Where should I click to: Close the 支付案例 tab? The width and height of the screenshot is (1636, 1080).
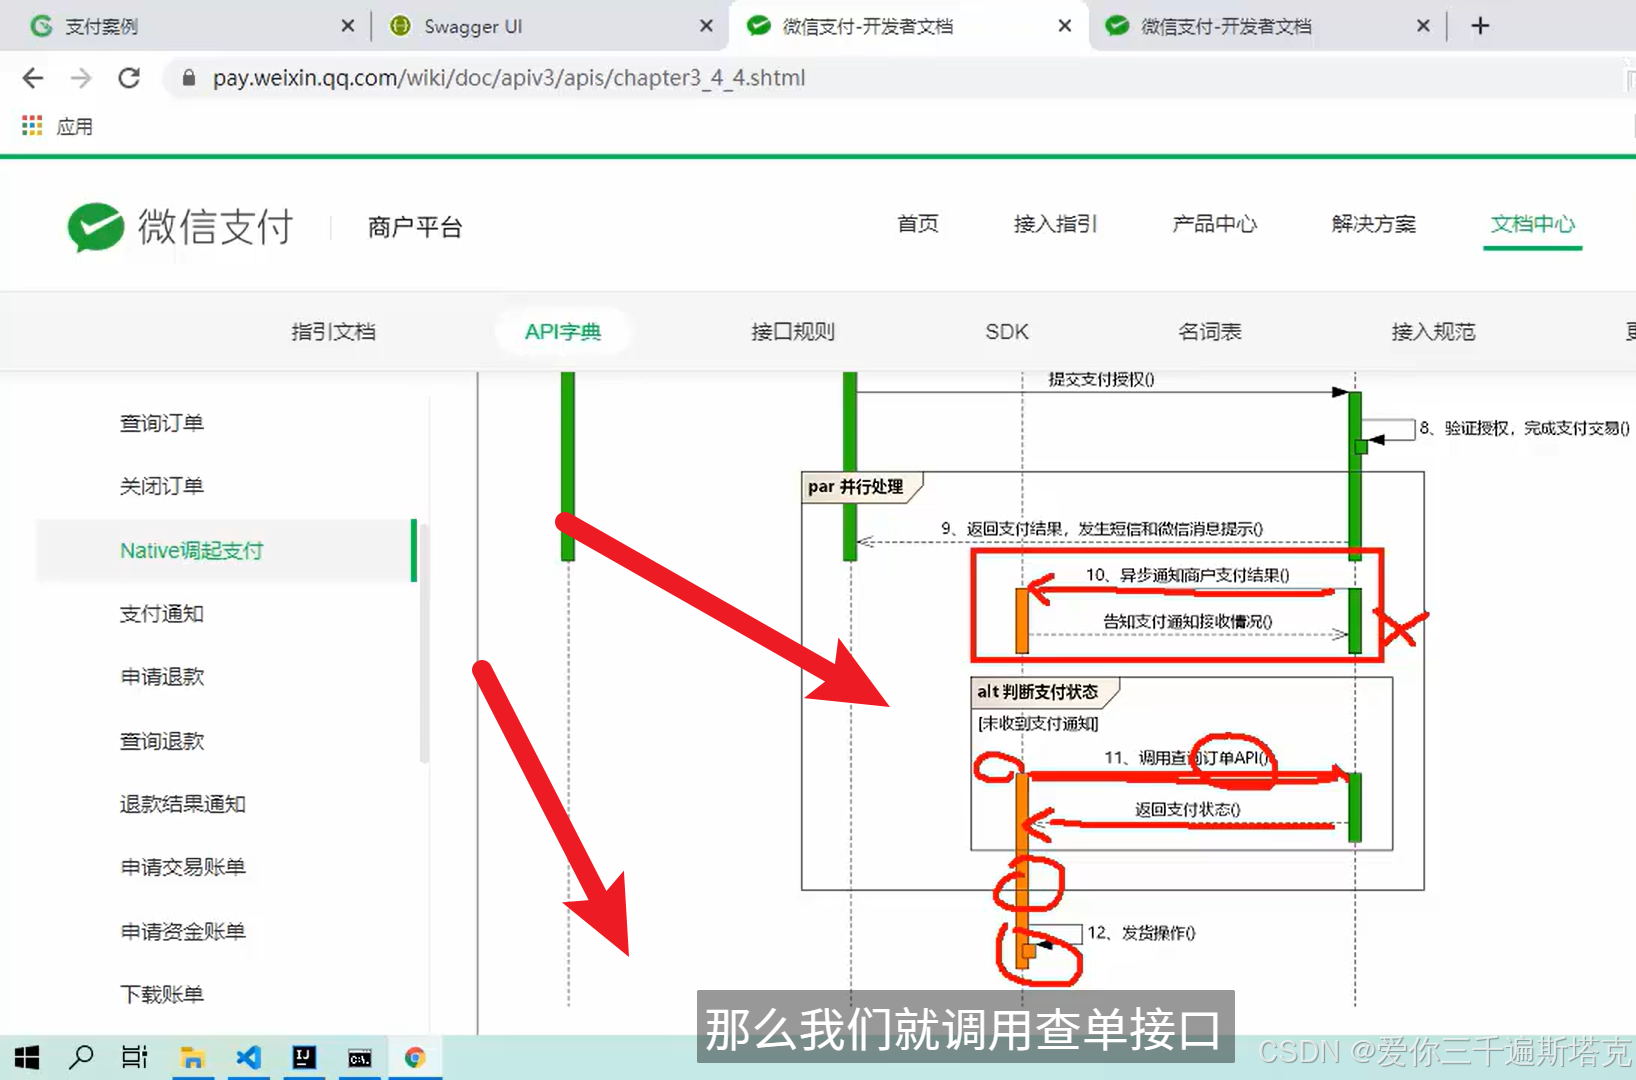(x=347, y=26)
